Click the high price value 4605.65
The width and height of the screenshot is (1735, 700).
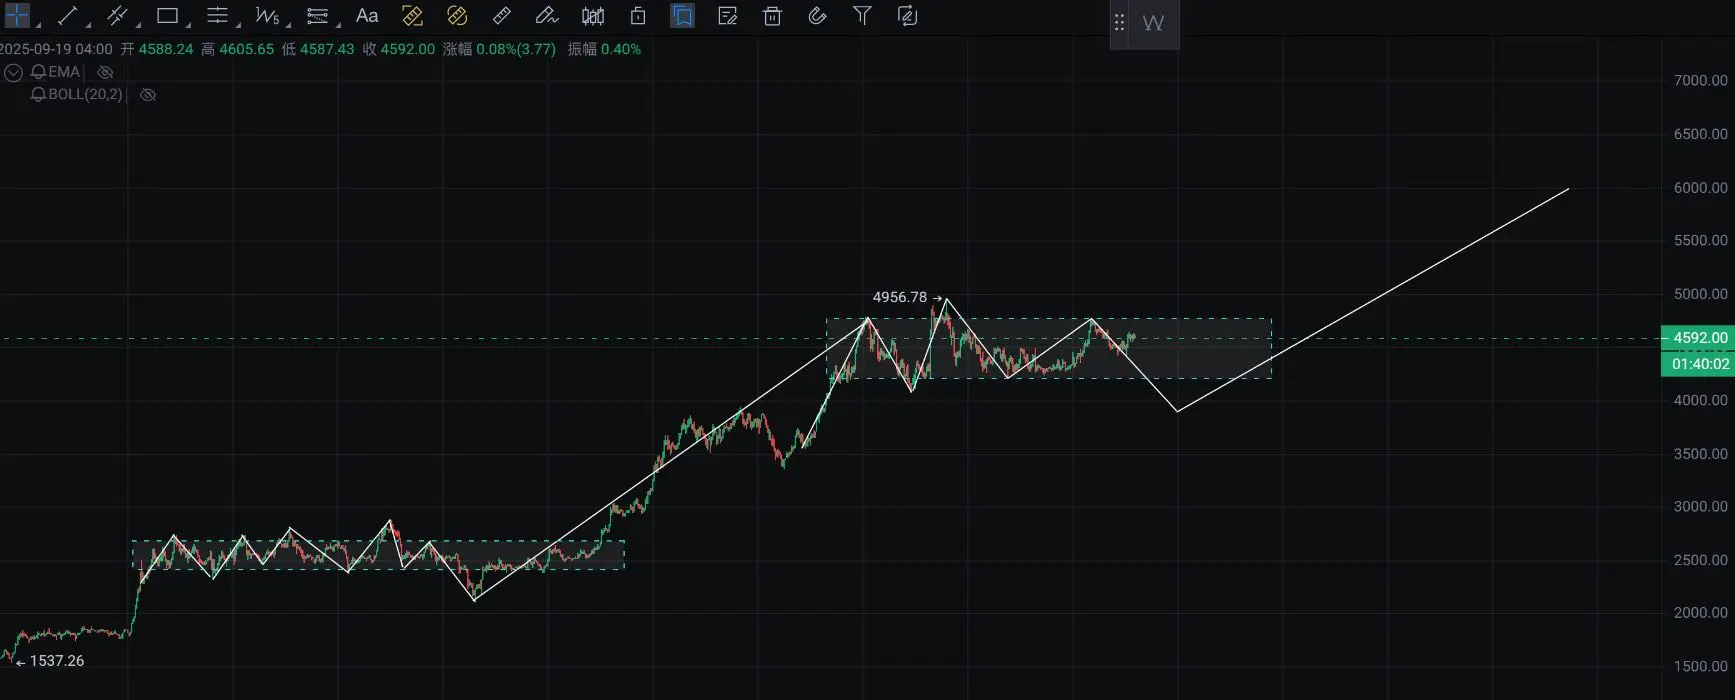pos(246,49)
